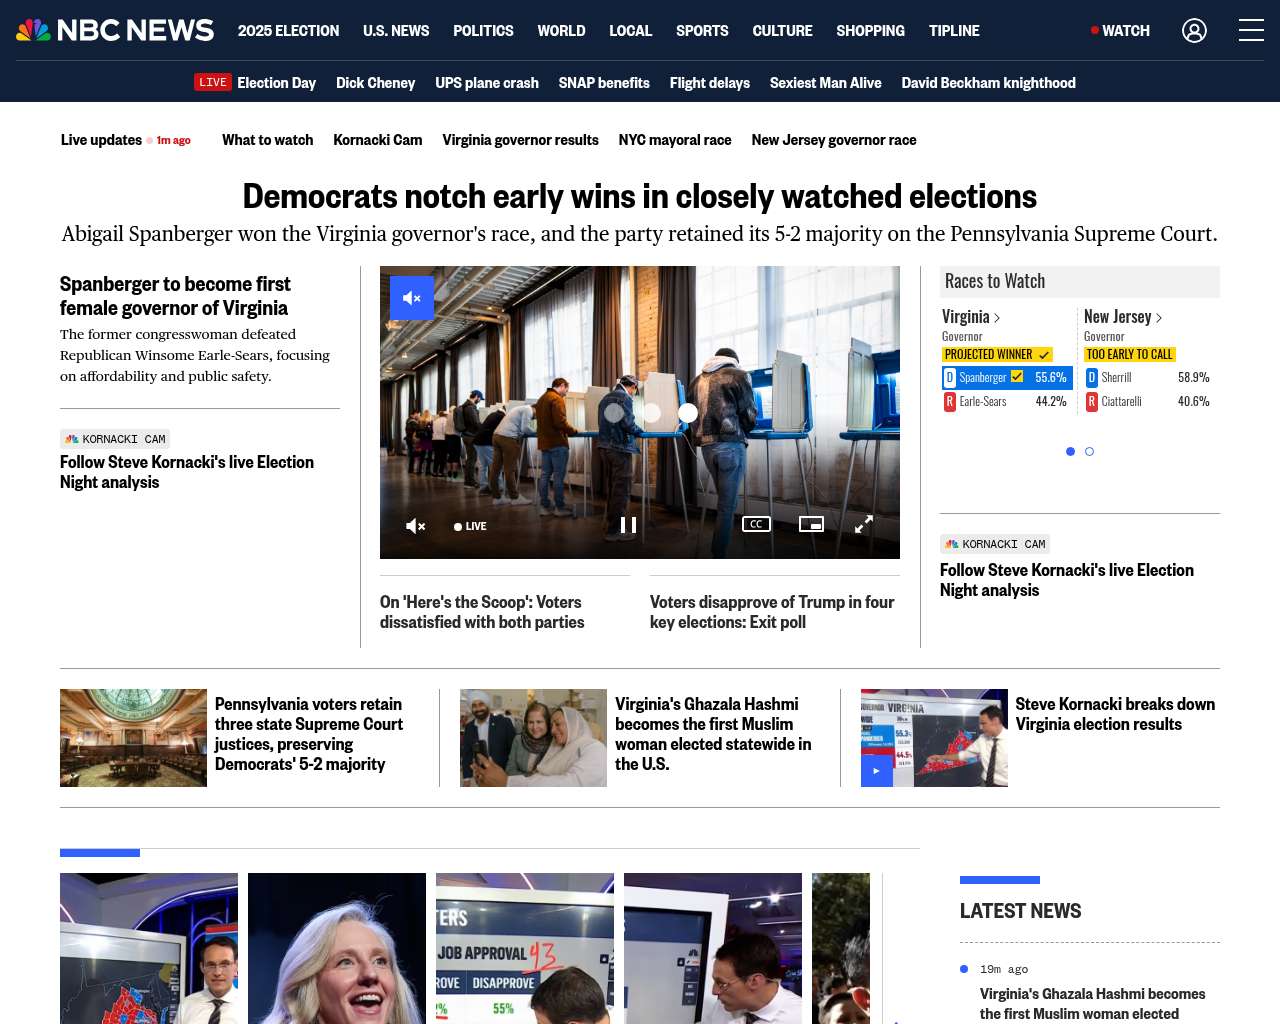Toggle mute in the video control bar

point(416,526)
